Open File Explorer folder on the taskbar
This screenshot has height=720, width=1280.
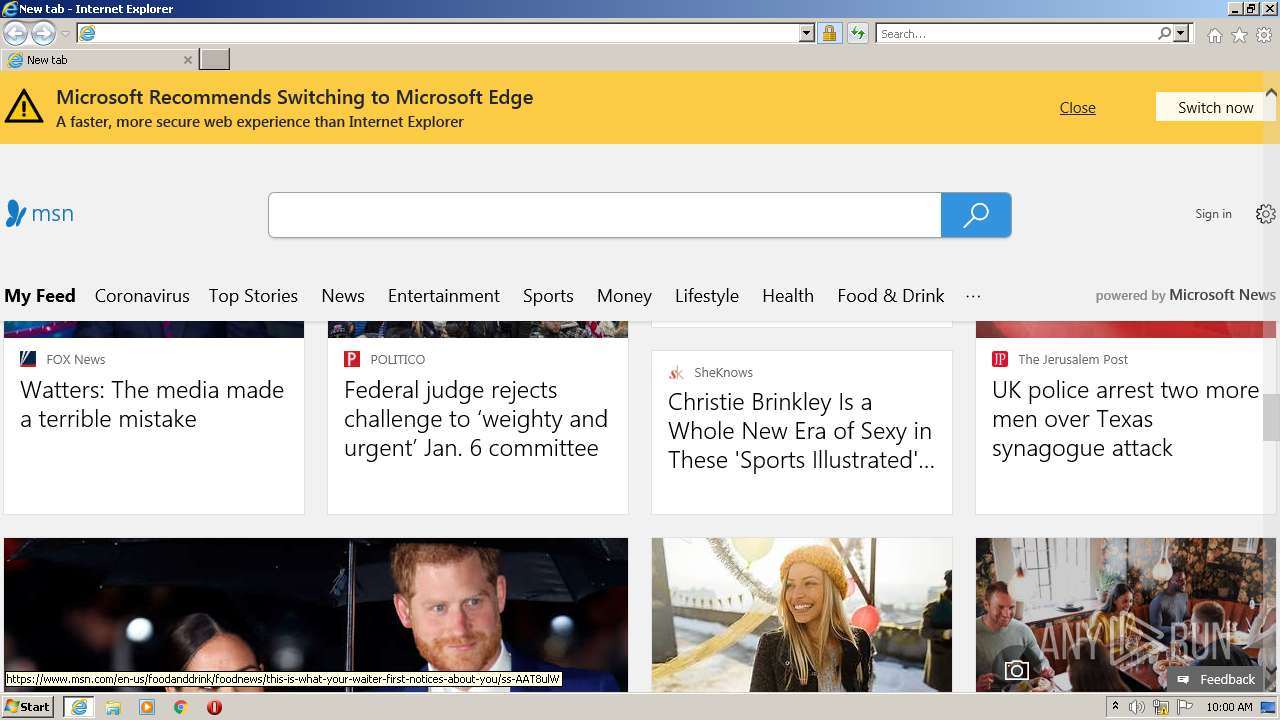(x=113, y=707)
